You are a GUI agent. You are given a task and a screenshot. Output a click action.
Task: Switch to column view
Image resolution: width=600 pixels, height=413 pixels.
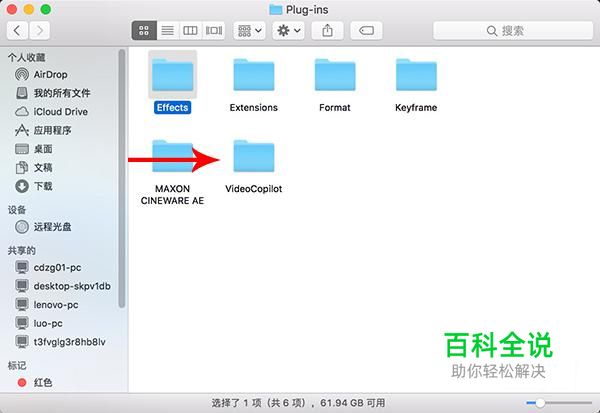[190, 31]
